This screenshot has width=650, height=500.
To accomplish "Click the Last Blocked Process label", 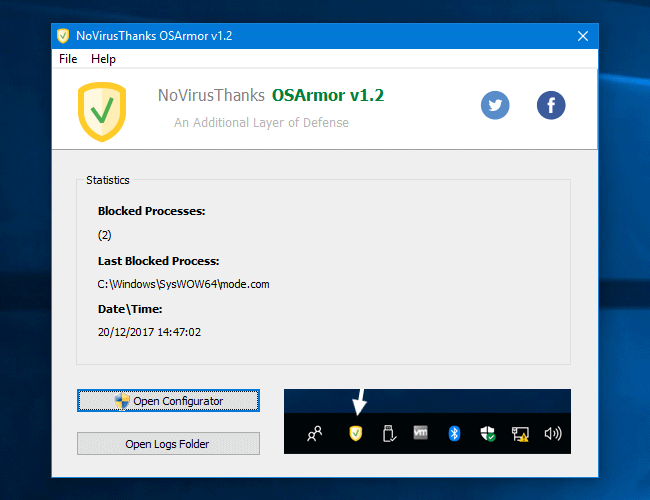I will point(158,261).
